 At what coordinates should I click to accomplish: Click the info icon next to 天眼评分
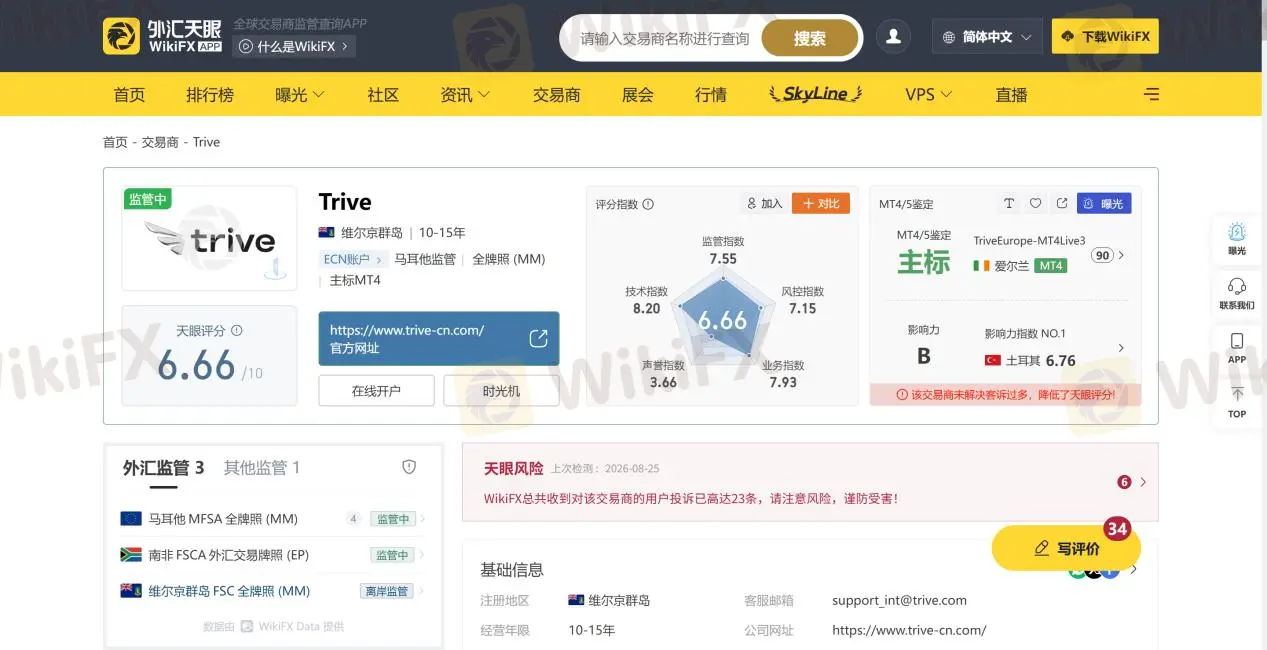point(237,330)
